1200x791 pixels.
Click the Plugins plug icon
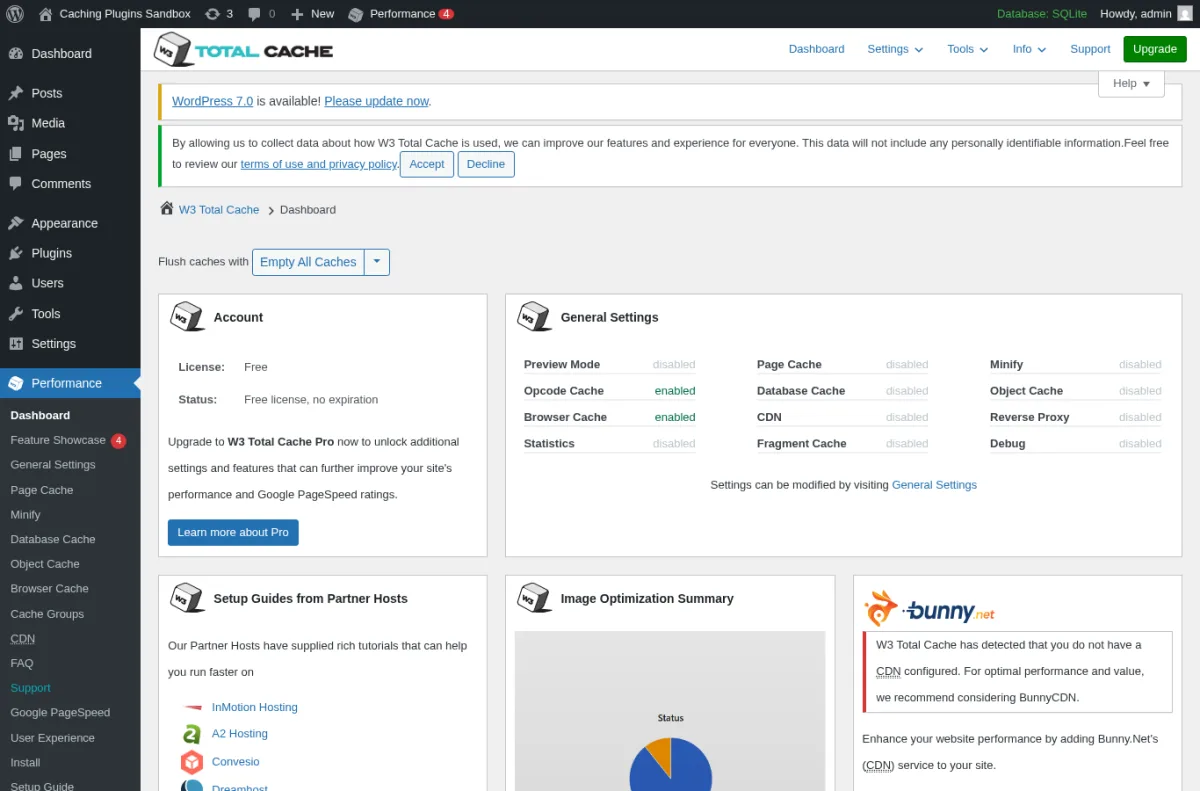pos(15,253)
